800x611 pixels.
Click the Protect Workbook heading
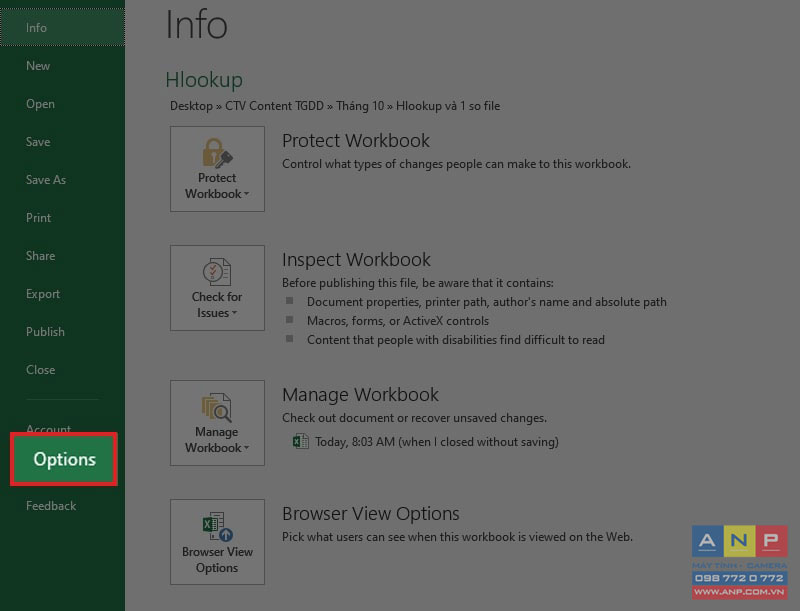[356, 141]
